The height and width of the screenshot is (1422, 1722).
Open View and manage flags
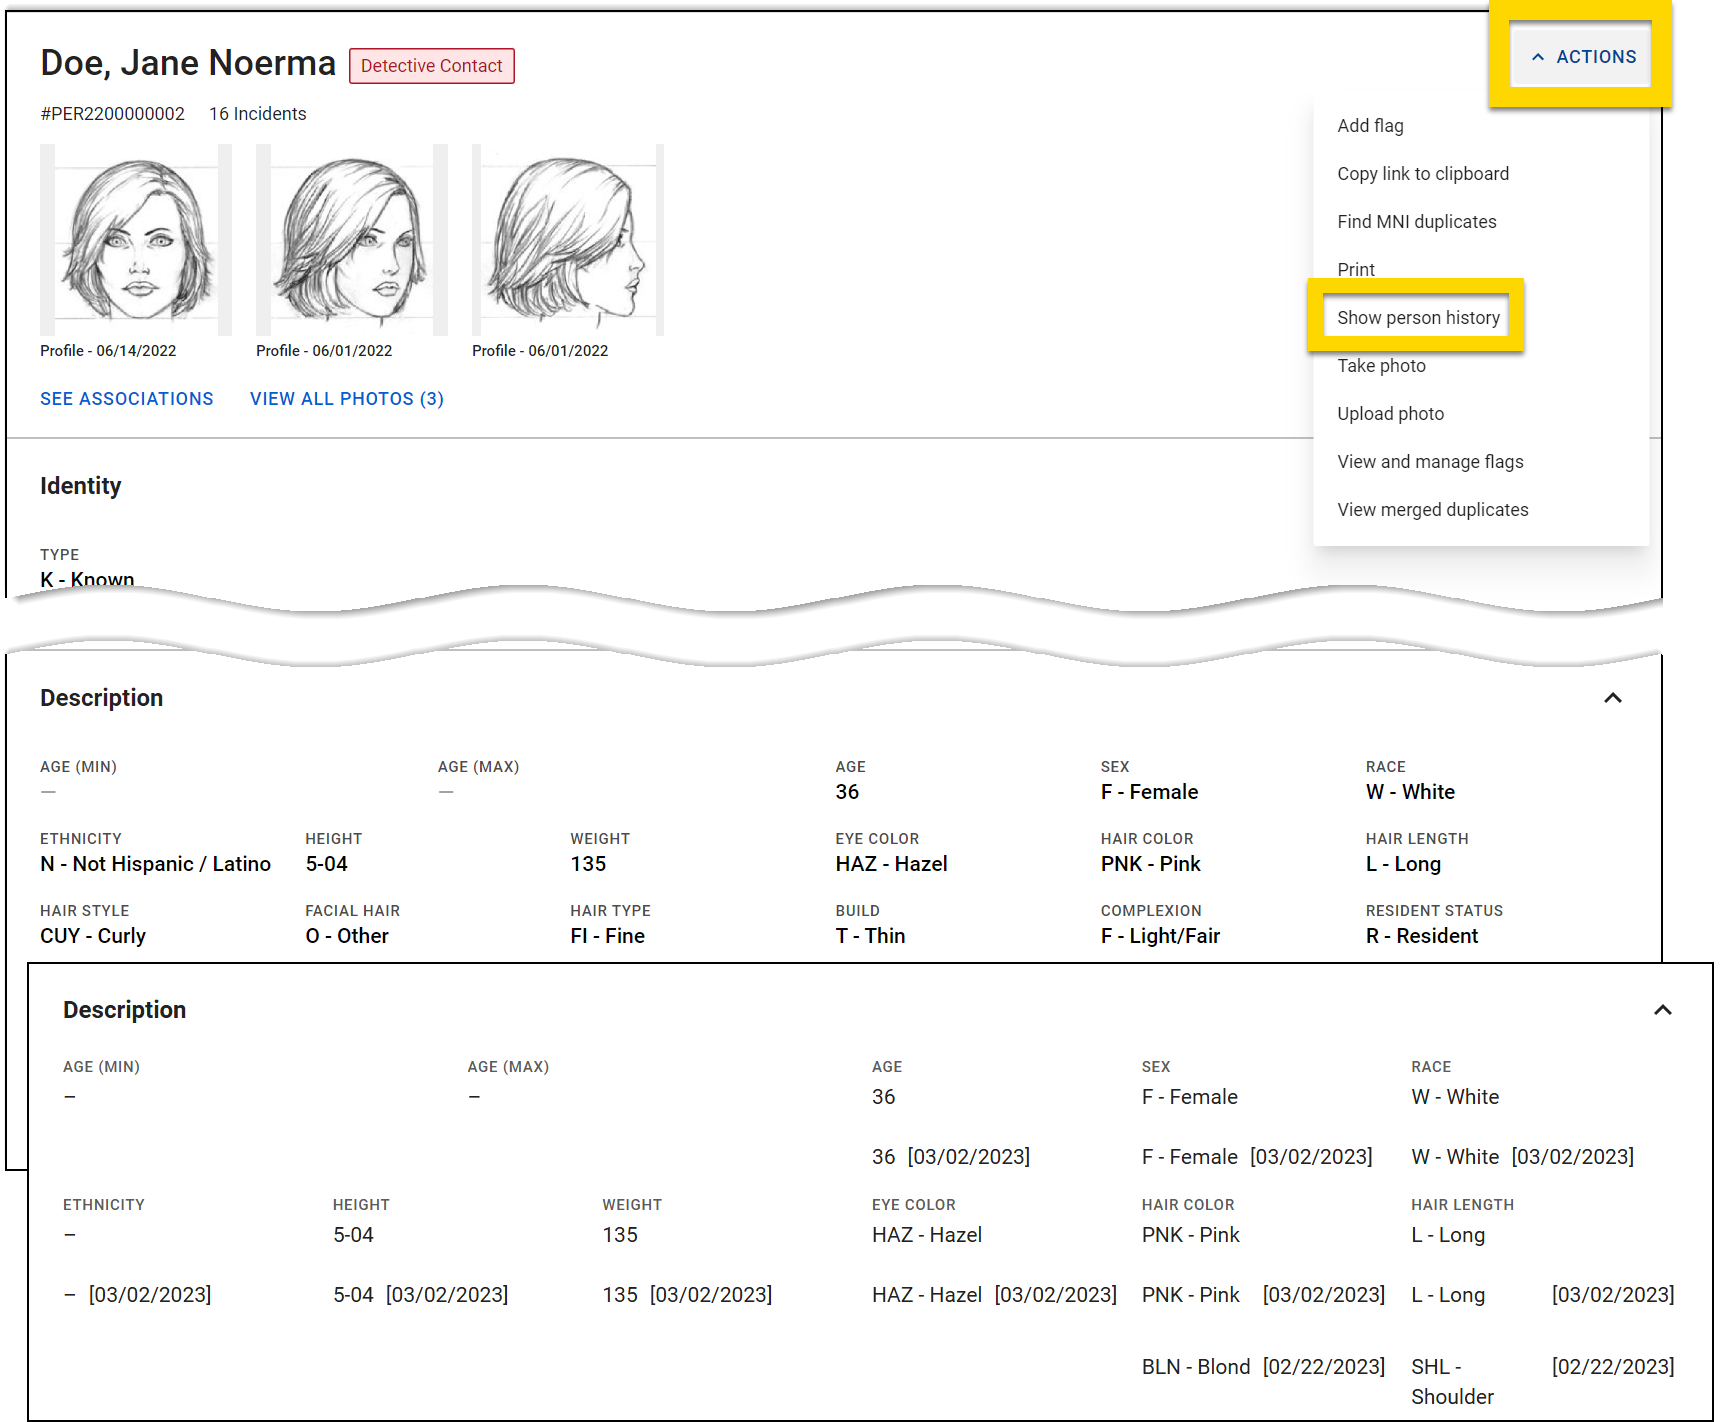click(1430, 461)
